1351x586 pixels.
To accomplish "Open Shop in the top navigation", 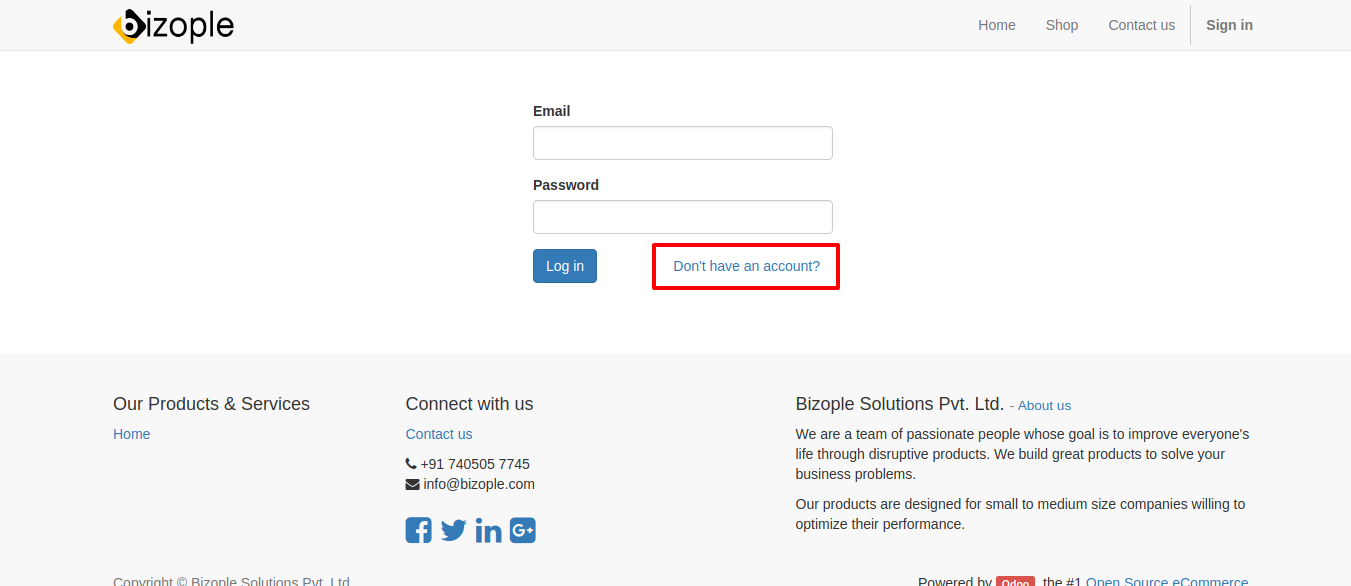I will click(x=1062, y=25).
